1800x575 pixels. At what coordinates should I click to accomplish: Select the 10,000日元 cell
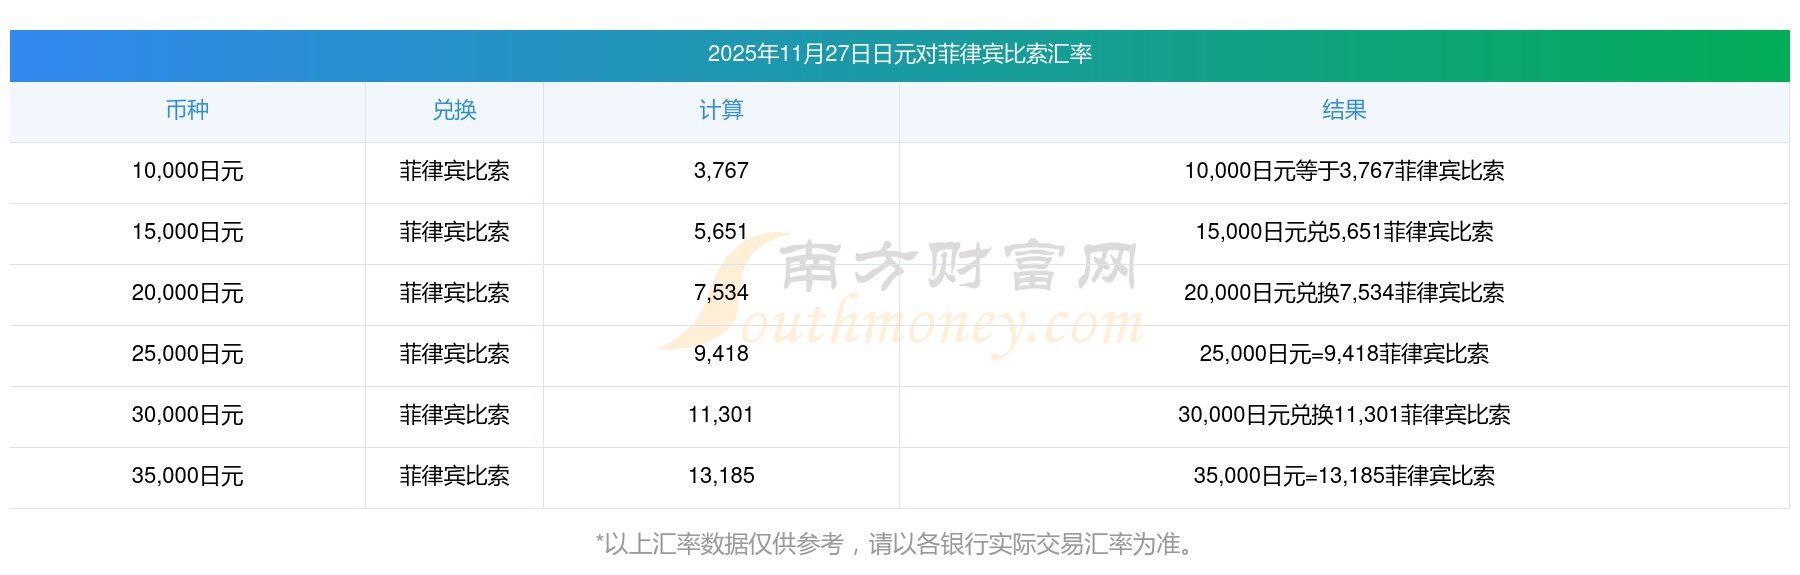(x=187, y=171)
